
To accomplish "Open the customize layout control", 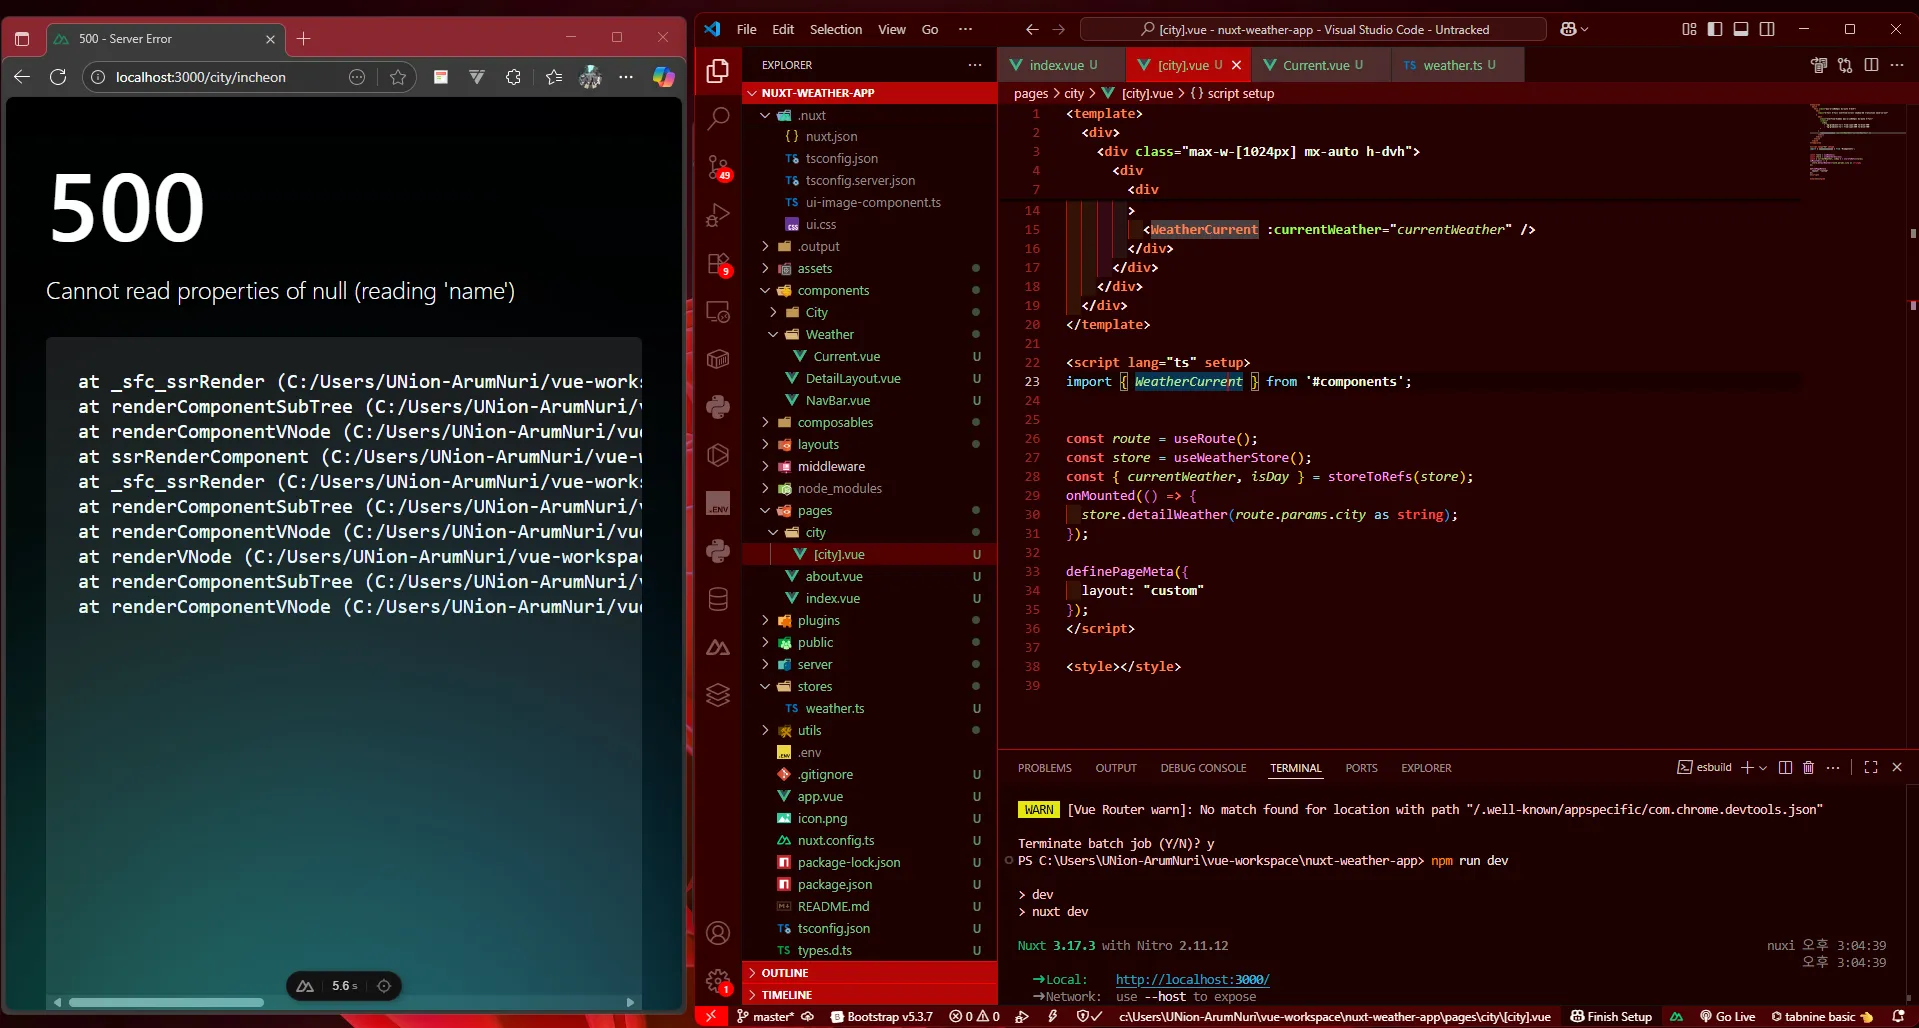I will click(1689, 29).
